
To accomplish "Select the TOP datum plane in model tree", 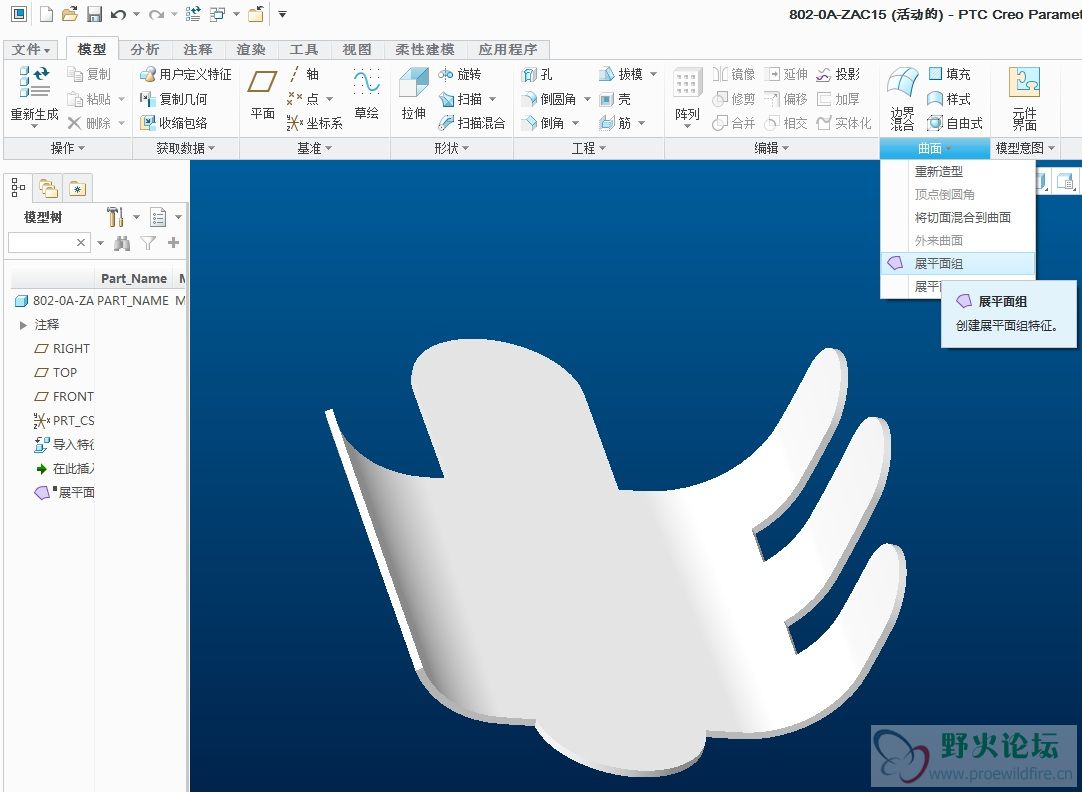I will (x=56, y=373).
